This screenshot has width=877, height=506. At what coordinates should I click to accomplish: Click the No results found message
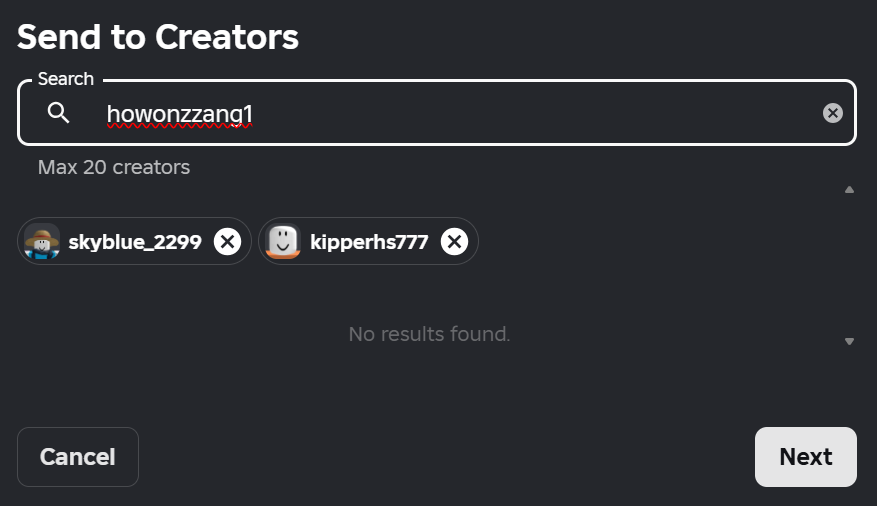(430, 334)
